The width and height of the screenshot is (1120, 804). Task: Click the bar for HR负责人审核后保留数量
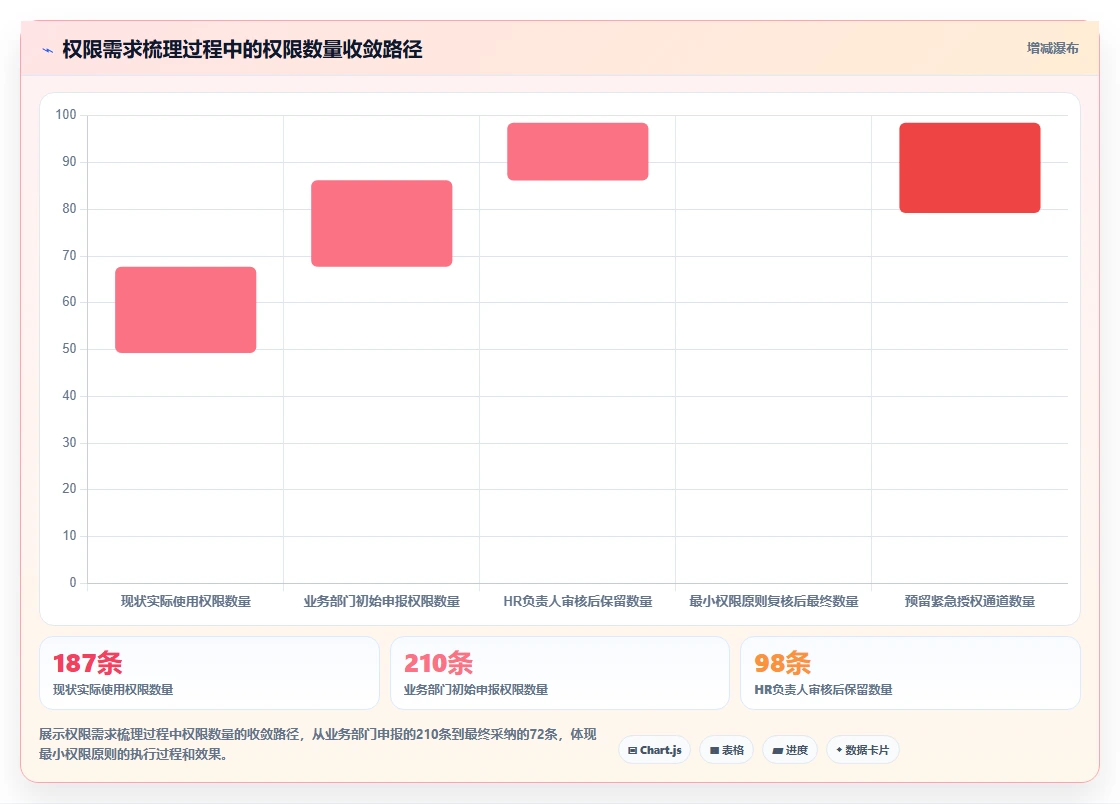tap(578, 151)
